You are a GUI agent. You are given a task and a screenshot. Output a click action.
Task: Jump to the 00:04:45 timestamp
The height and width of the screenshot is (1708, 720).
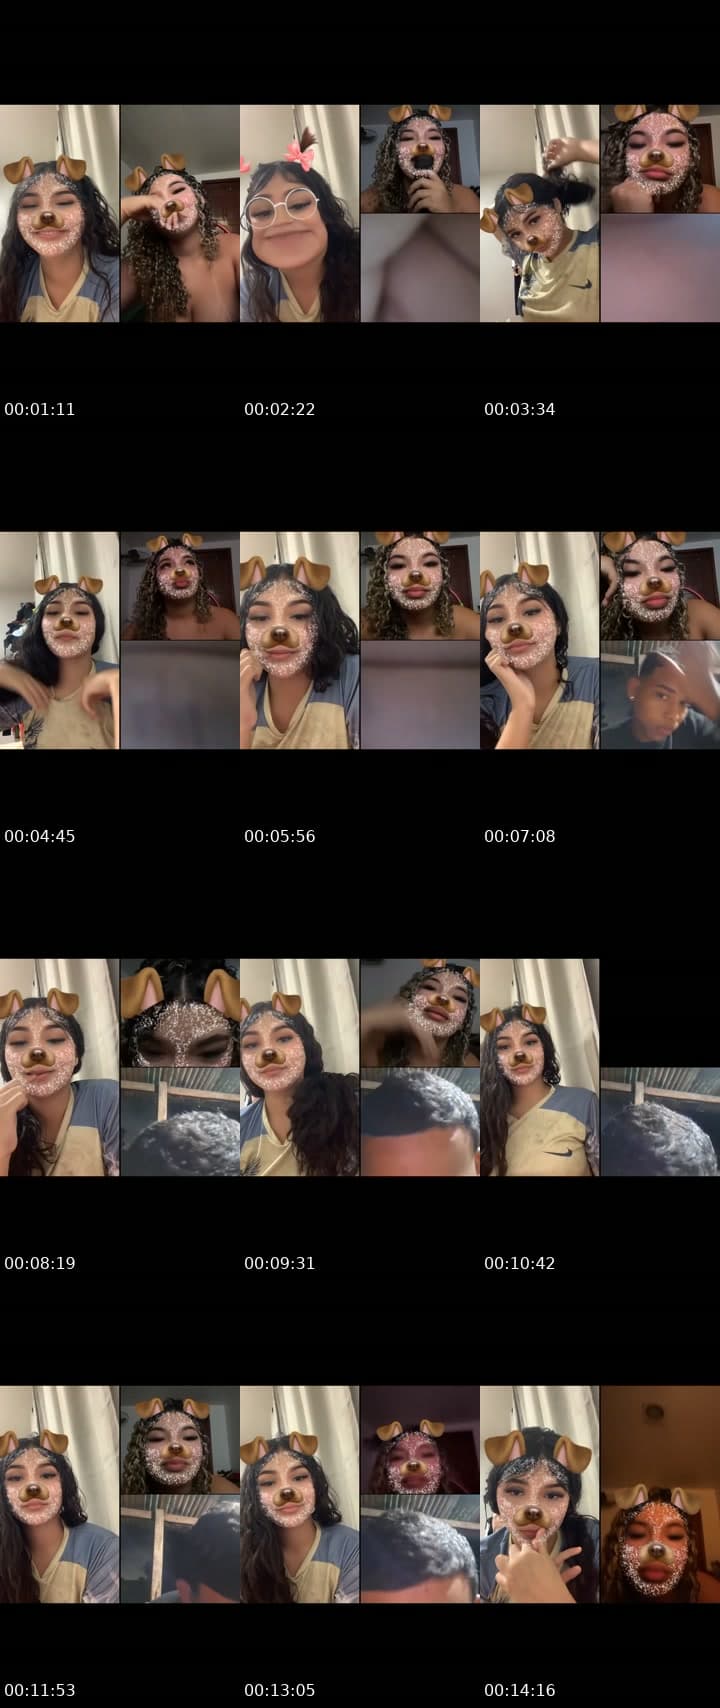click(40, 836)
